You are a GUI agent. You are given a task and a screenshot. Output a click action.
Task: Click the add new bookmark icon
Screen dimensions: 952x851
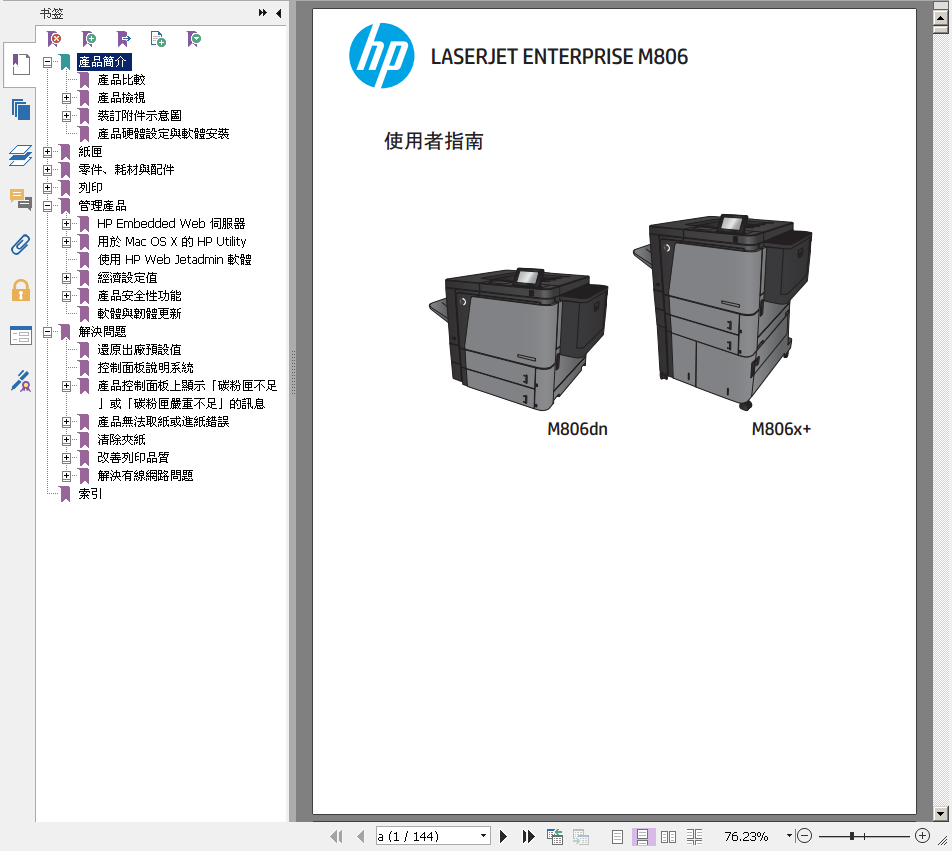pos(89,39)
